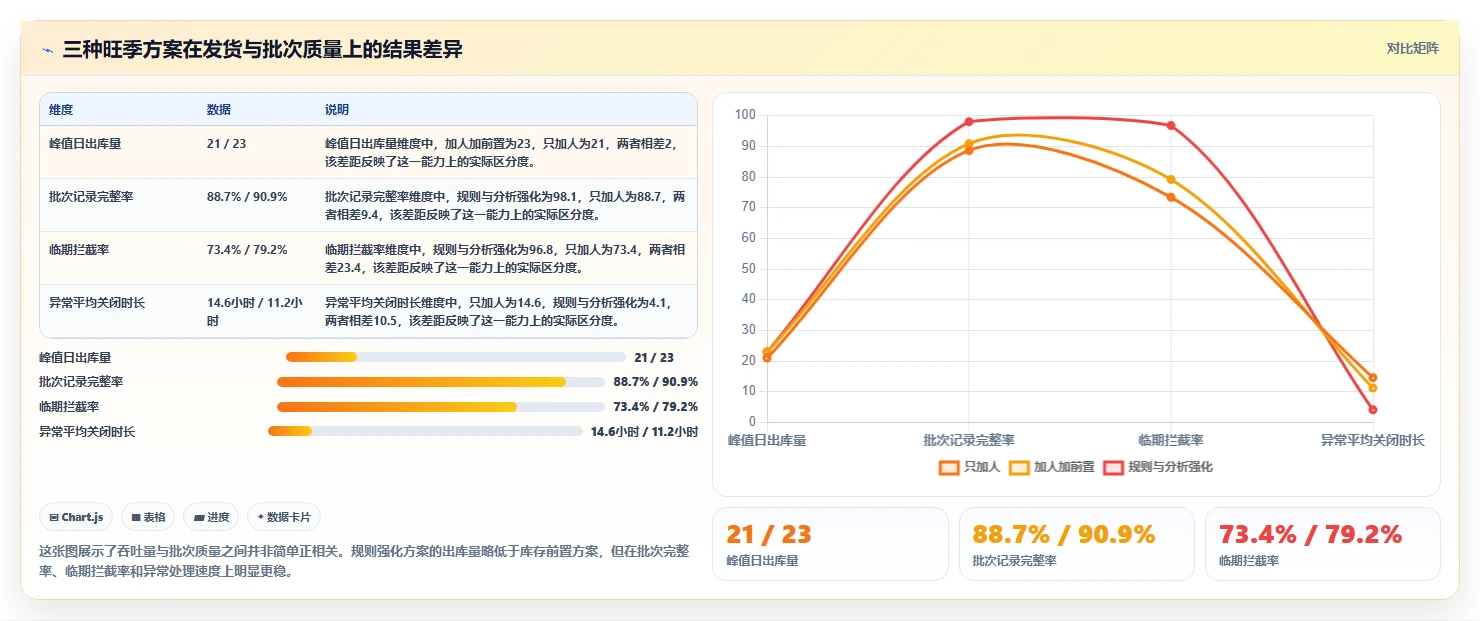Click the 峰值日出库量 axis label on chart
Screen dimensions: 1480x621
pos(767,440)
